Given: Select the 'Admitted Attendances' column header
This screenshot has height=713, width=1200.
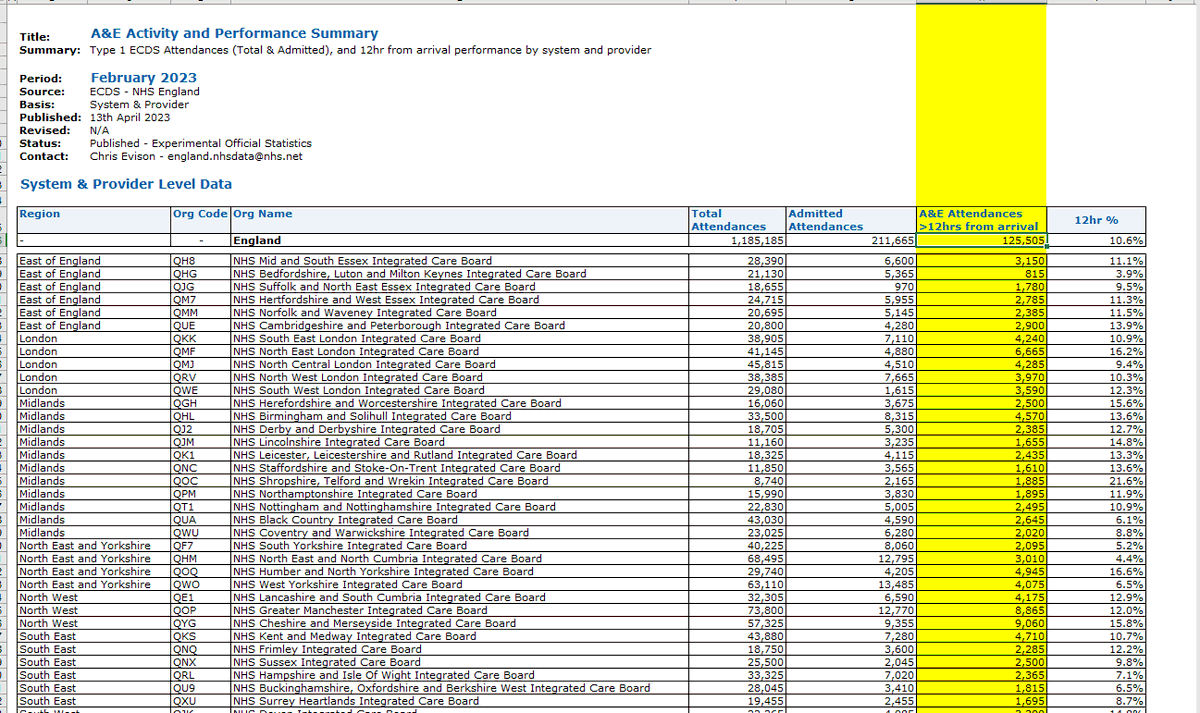Looking at the screenshot, I should click(851, 220).
